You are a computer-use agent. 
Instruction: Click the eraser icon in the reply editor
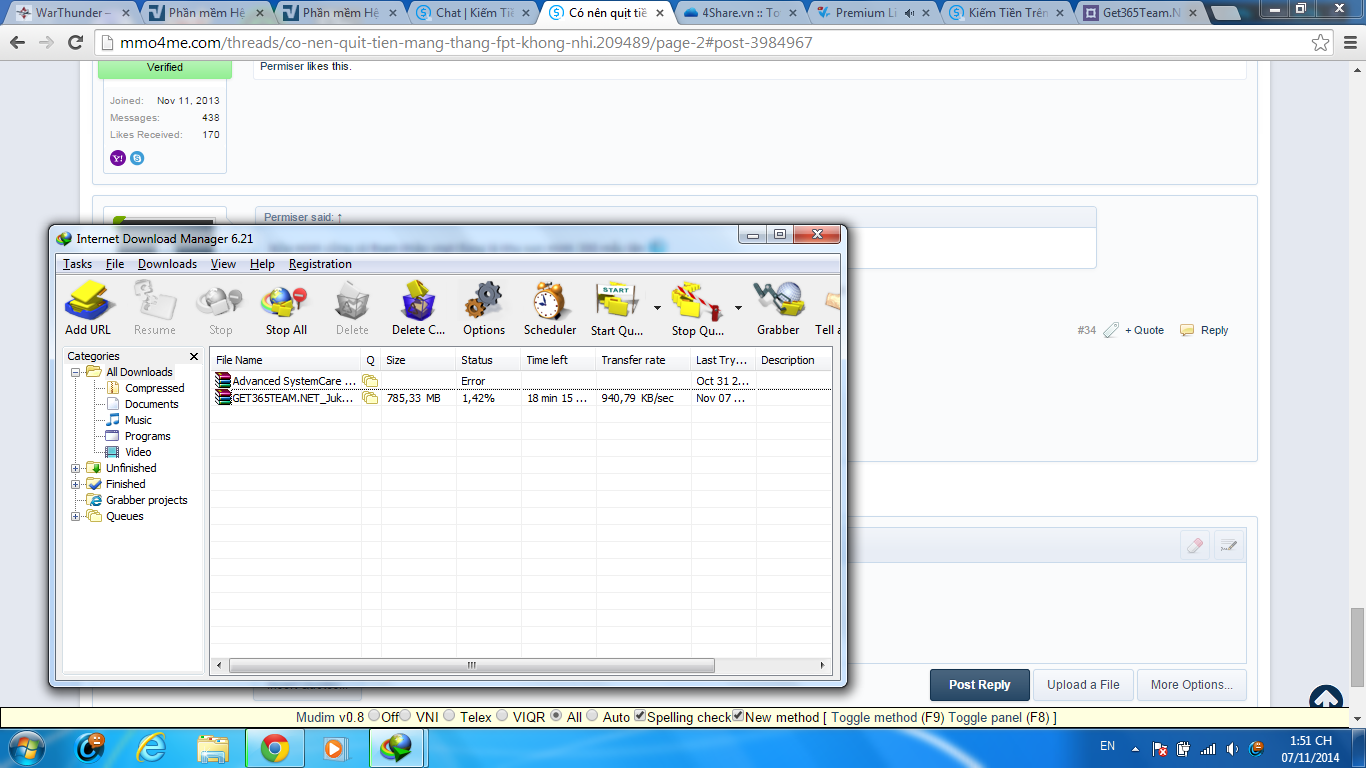1195,545
